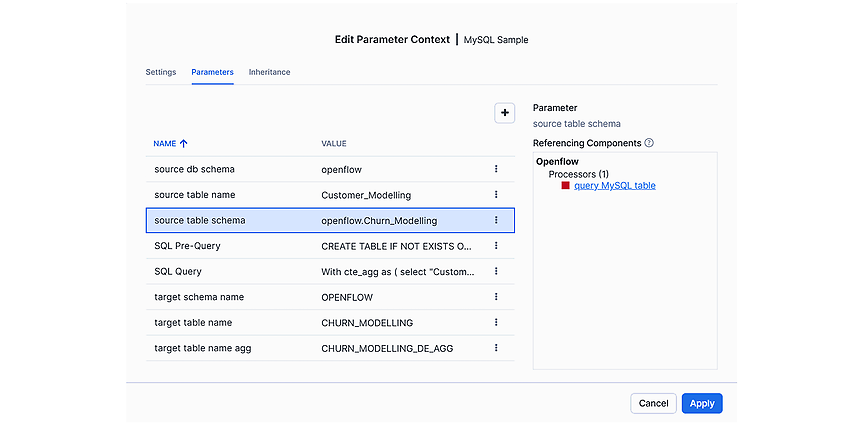This screenshot has height=425, width=850.
Task: Select the SQL Query parameter name
Action: click(178, 271)
